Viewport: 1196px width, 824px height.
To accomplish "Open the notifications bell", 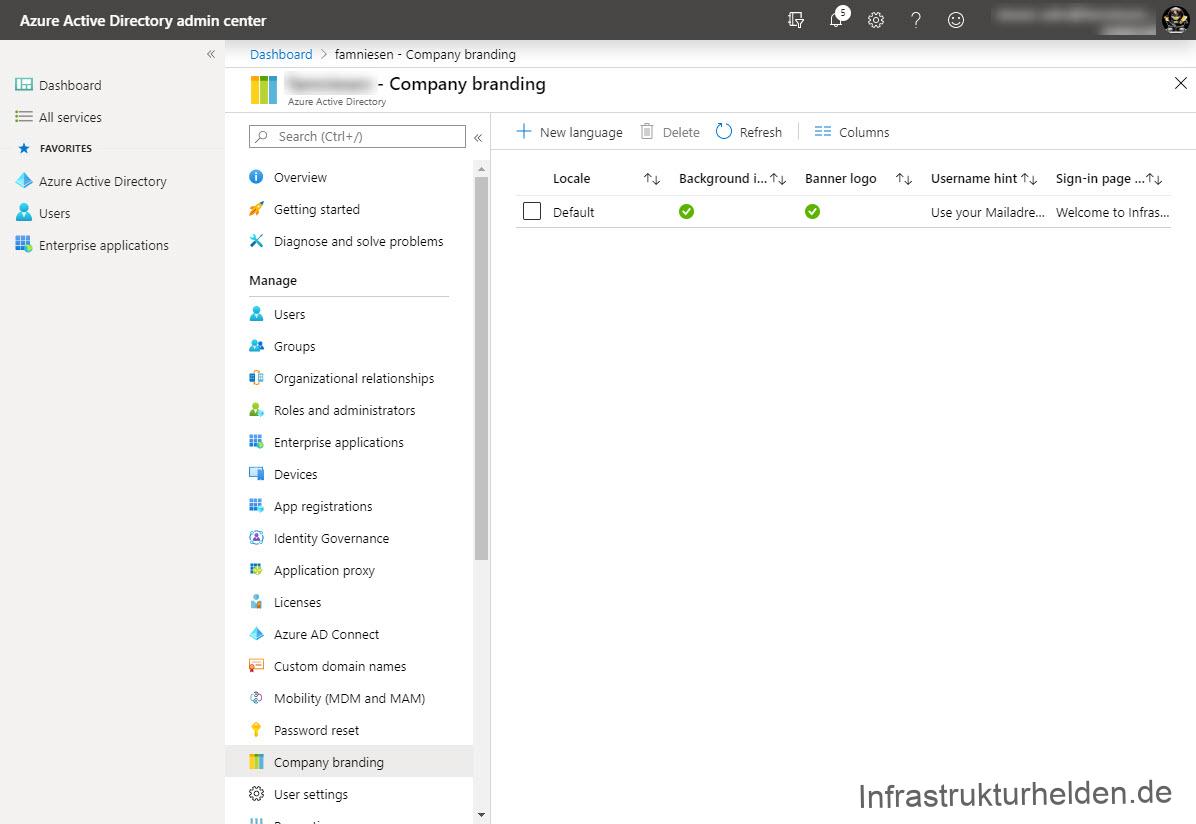I will click(x=837, y=20).
